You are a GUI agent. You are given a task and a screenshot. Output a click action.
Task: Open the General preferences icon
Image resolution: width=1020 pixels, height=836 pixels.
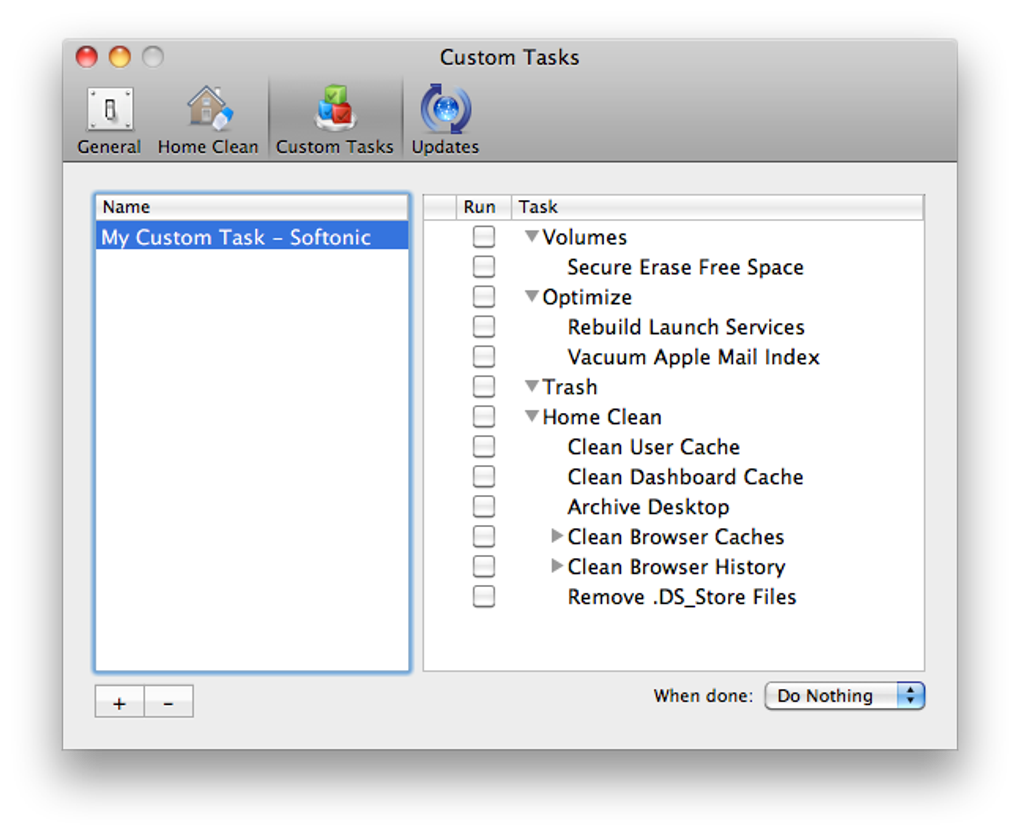tap(109, 109)
